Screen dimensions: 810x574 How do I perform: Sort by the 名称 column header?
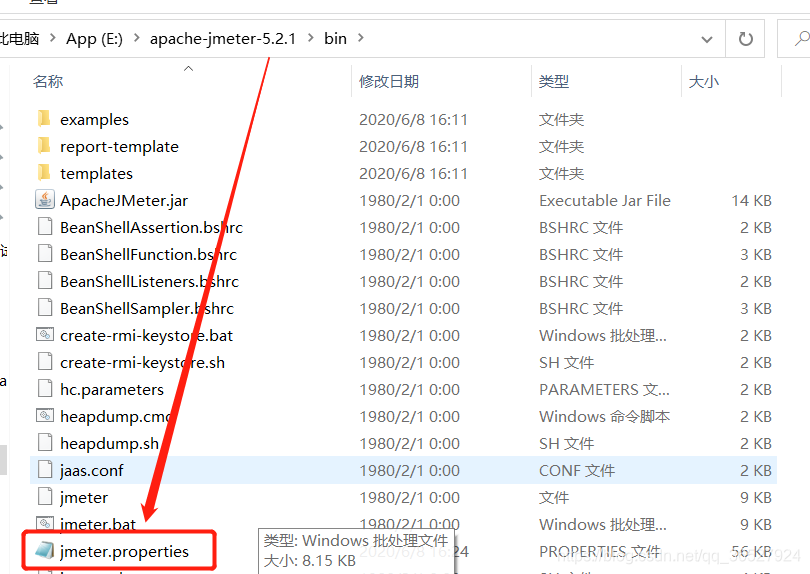pyautogui.click(x=48, y=82)
